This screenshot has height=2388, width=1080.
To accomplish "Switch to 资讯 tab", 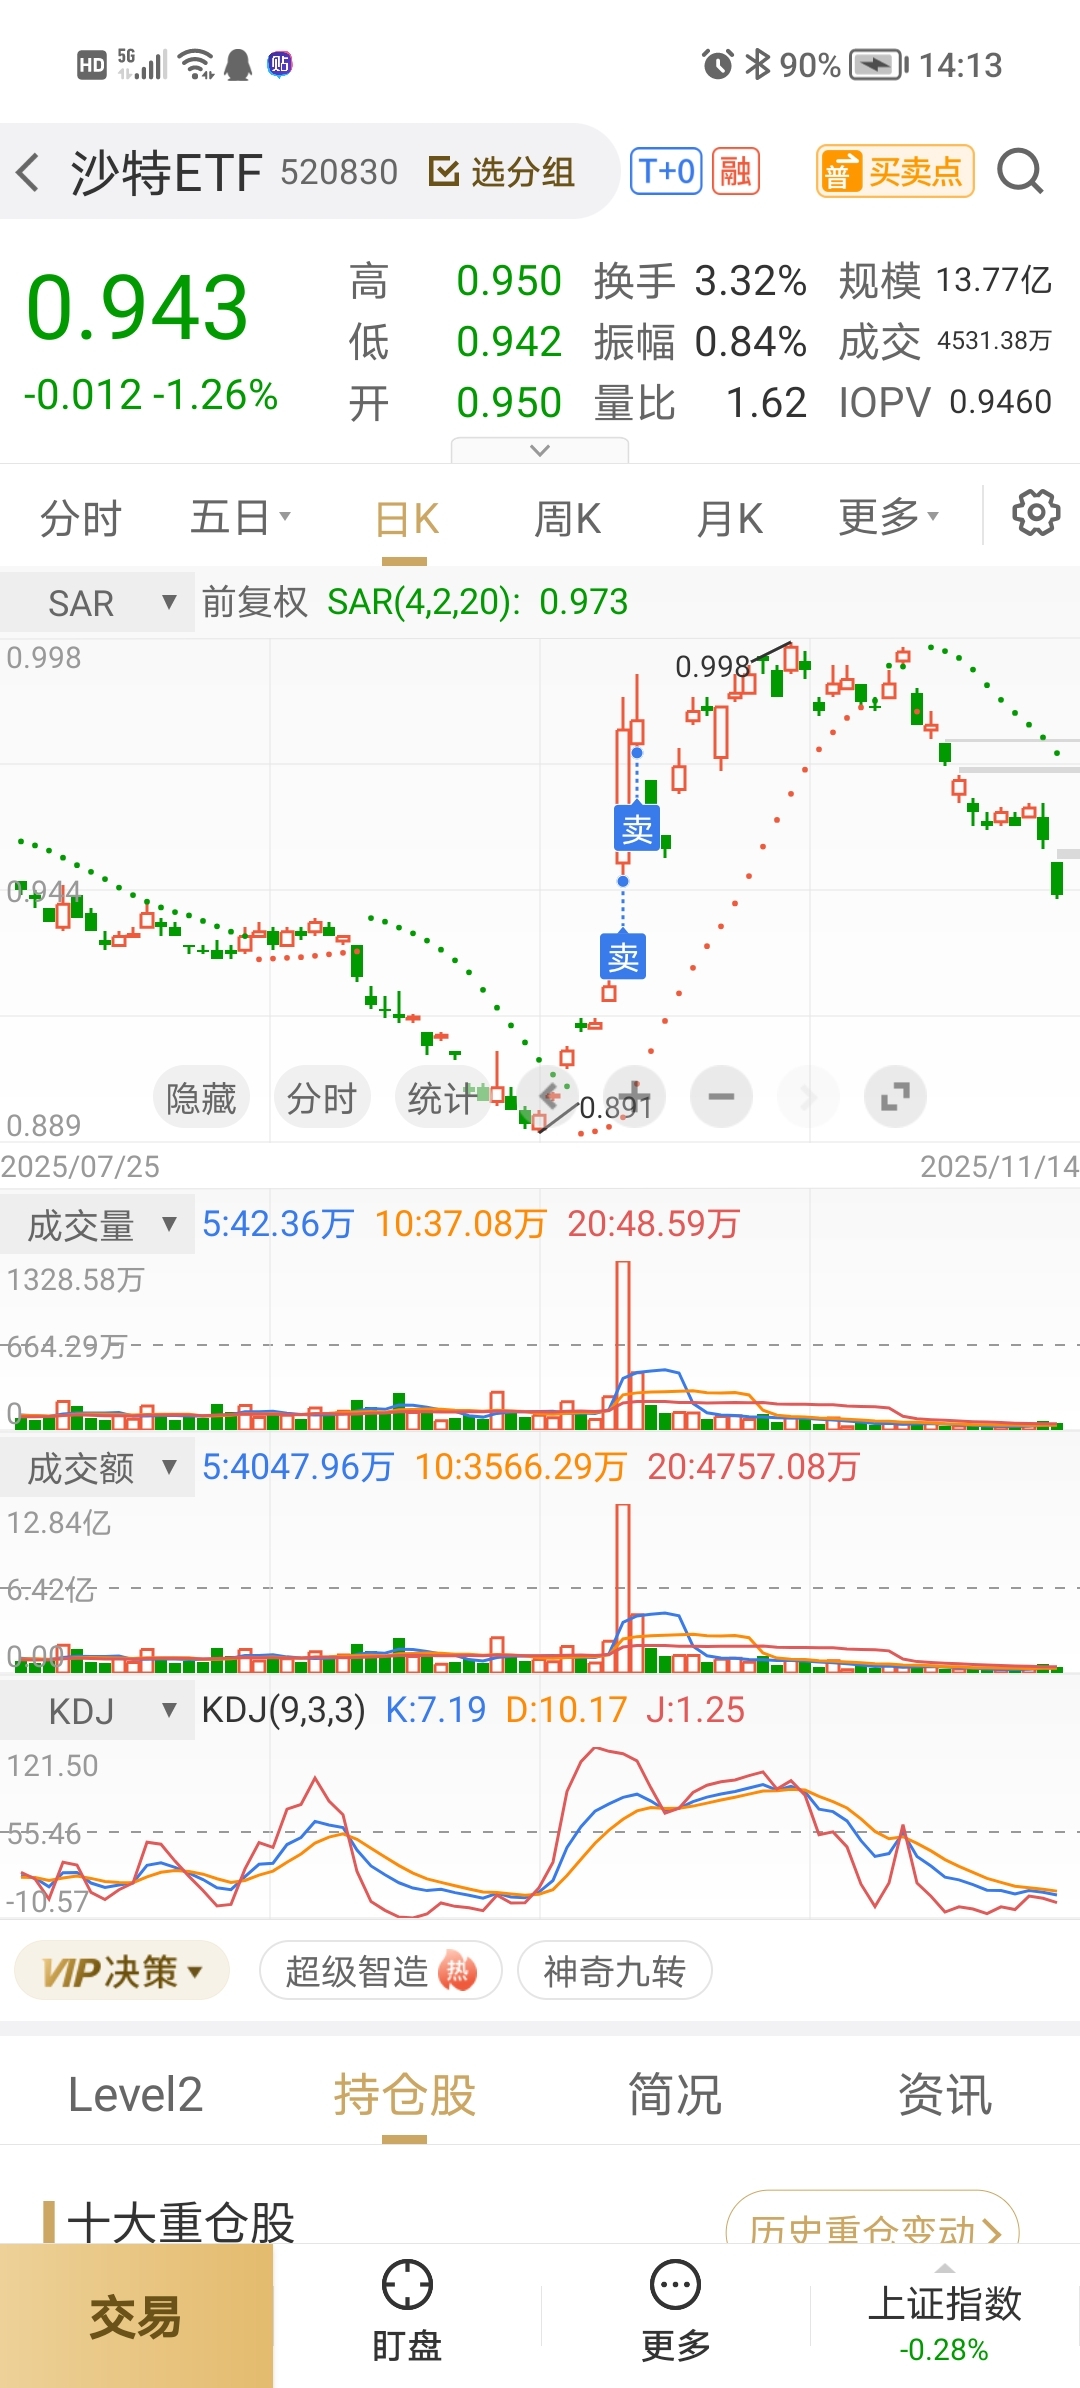I will (x=945, y=2094).
